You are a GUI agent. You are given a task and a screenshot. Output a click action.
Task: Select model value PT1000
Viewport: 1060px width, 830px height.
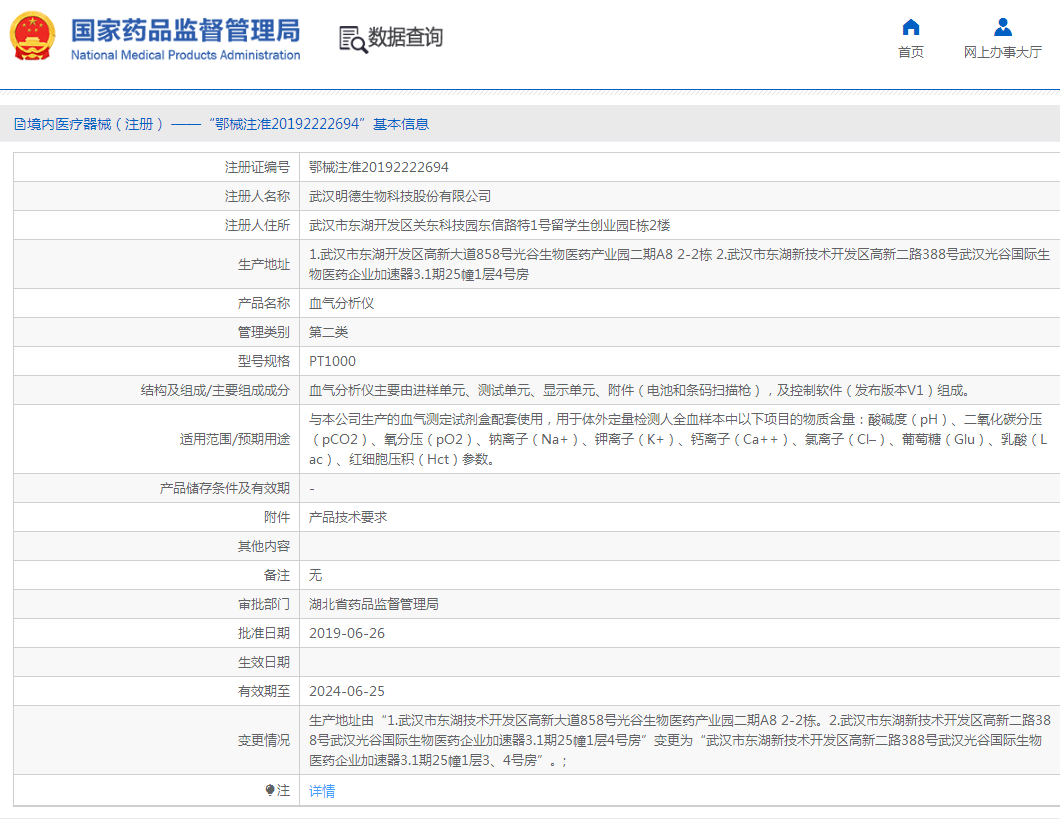coord(332,362)
